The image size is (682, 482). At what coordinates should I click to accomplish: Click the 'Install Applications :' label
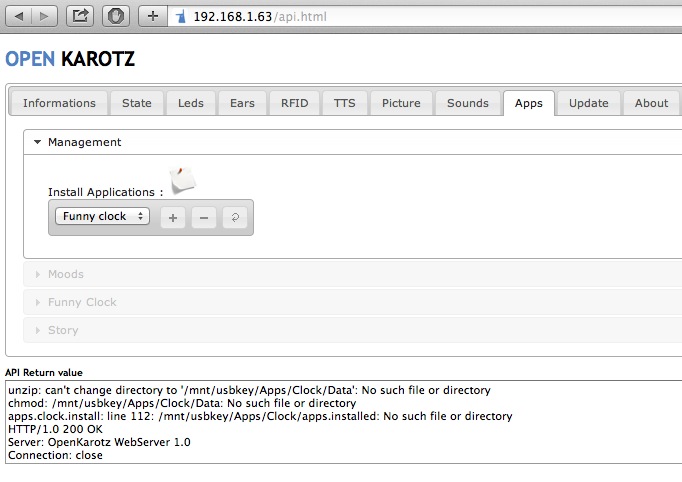(106, 192)
